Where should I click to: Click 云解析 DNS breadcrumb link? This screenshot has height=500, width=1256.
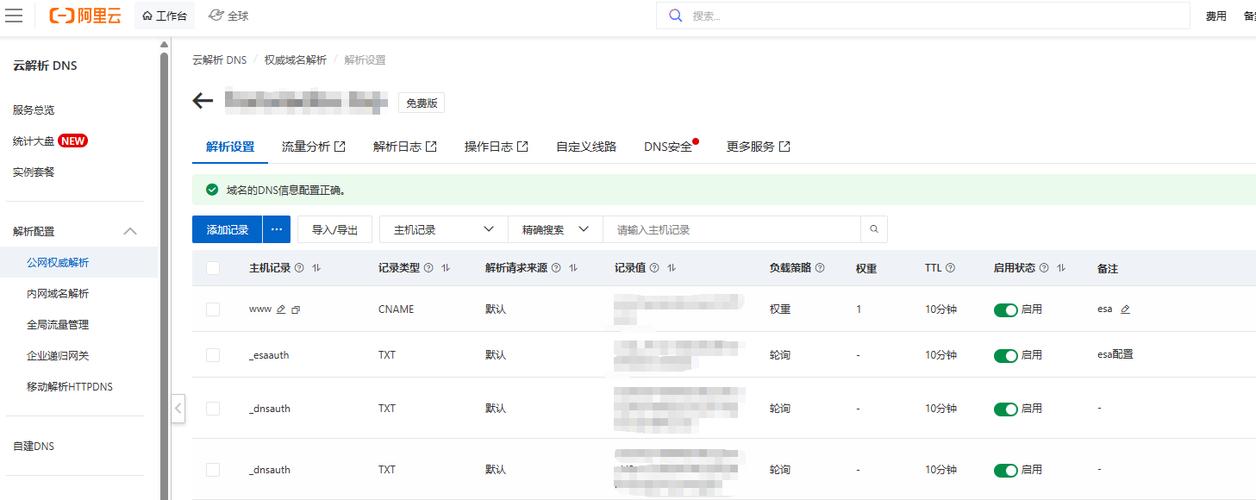coord(219,60)
